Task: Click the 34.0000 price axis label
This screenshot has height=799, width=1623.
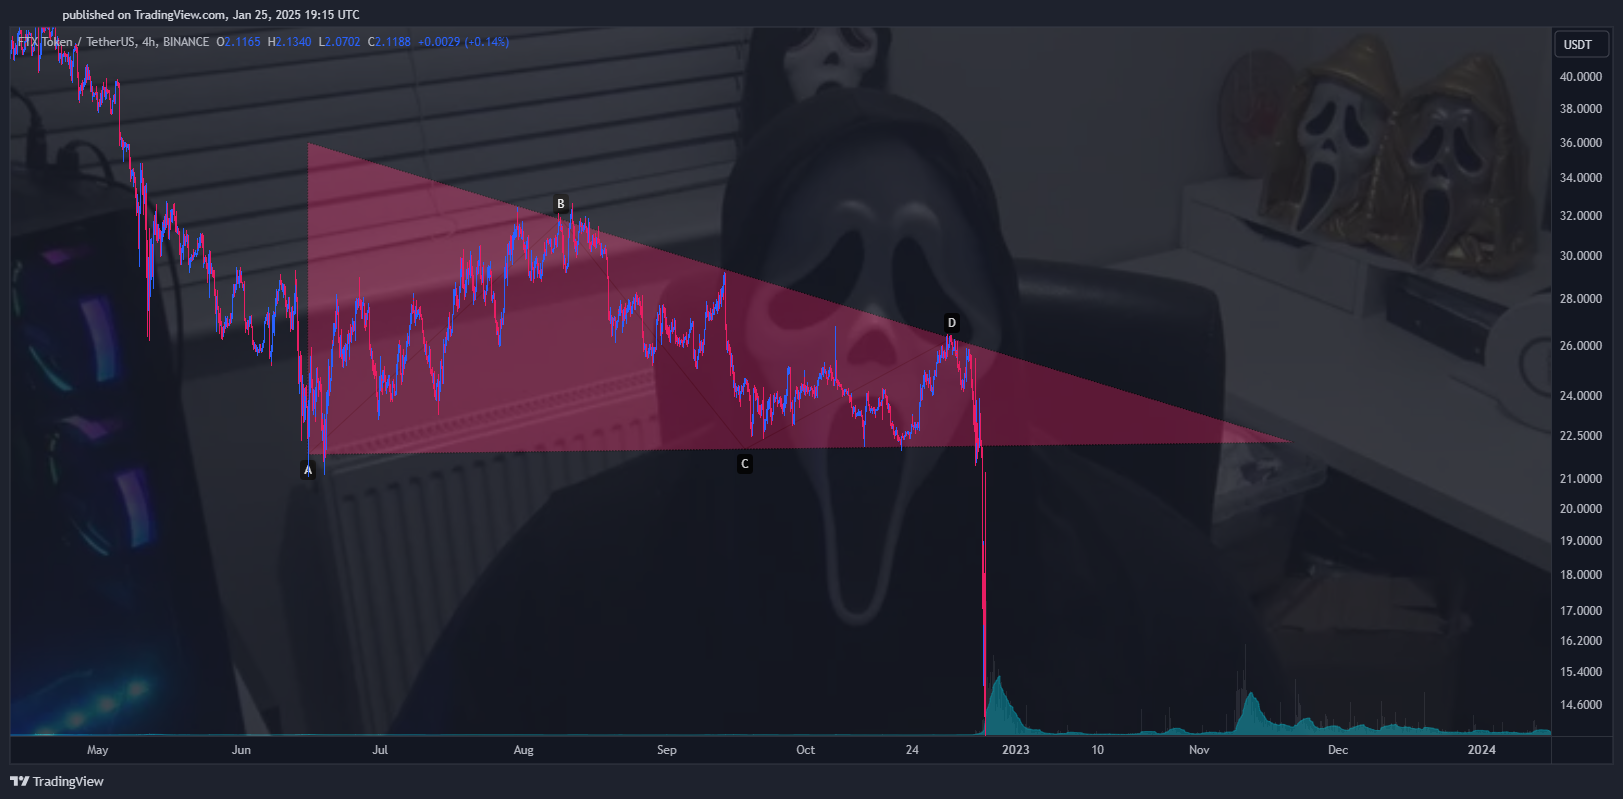Action: [x=1581, y=178]
